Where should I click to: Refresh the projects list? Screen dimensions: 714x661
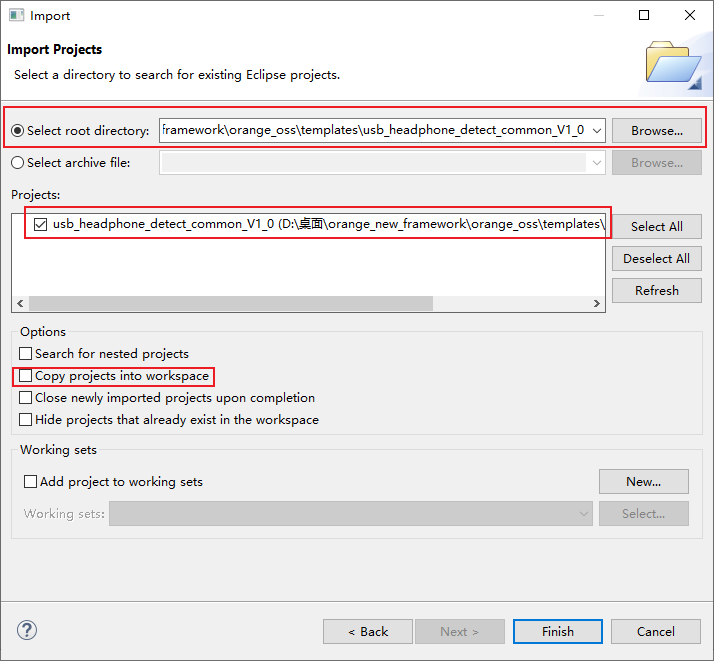656,291
